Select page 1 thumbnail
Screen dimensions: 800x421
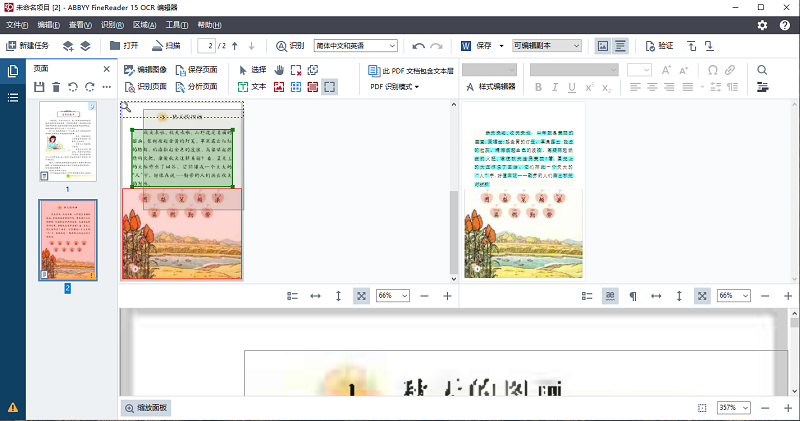click(68, 141)
